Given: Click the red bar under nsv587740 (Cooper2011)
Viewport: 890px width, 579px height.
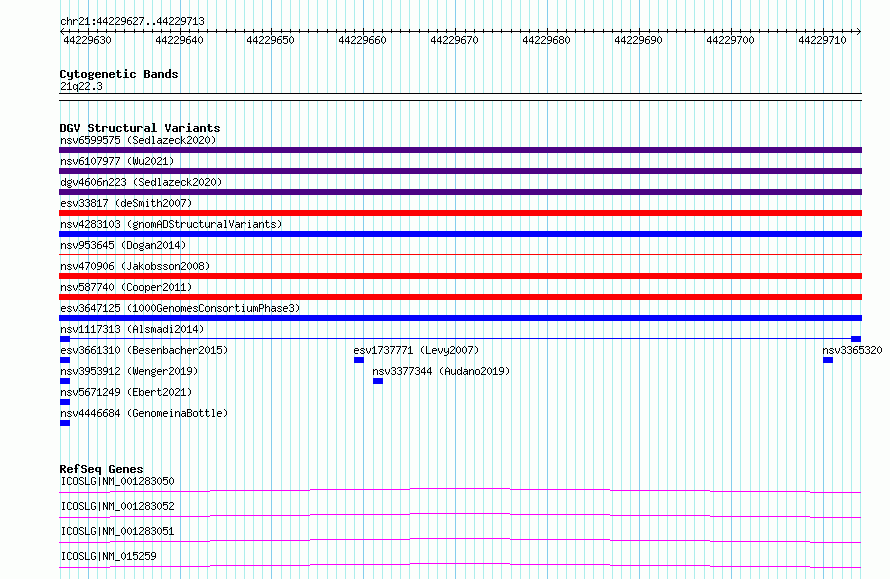Looking at the screenshot, I should [460, 297].
